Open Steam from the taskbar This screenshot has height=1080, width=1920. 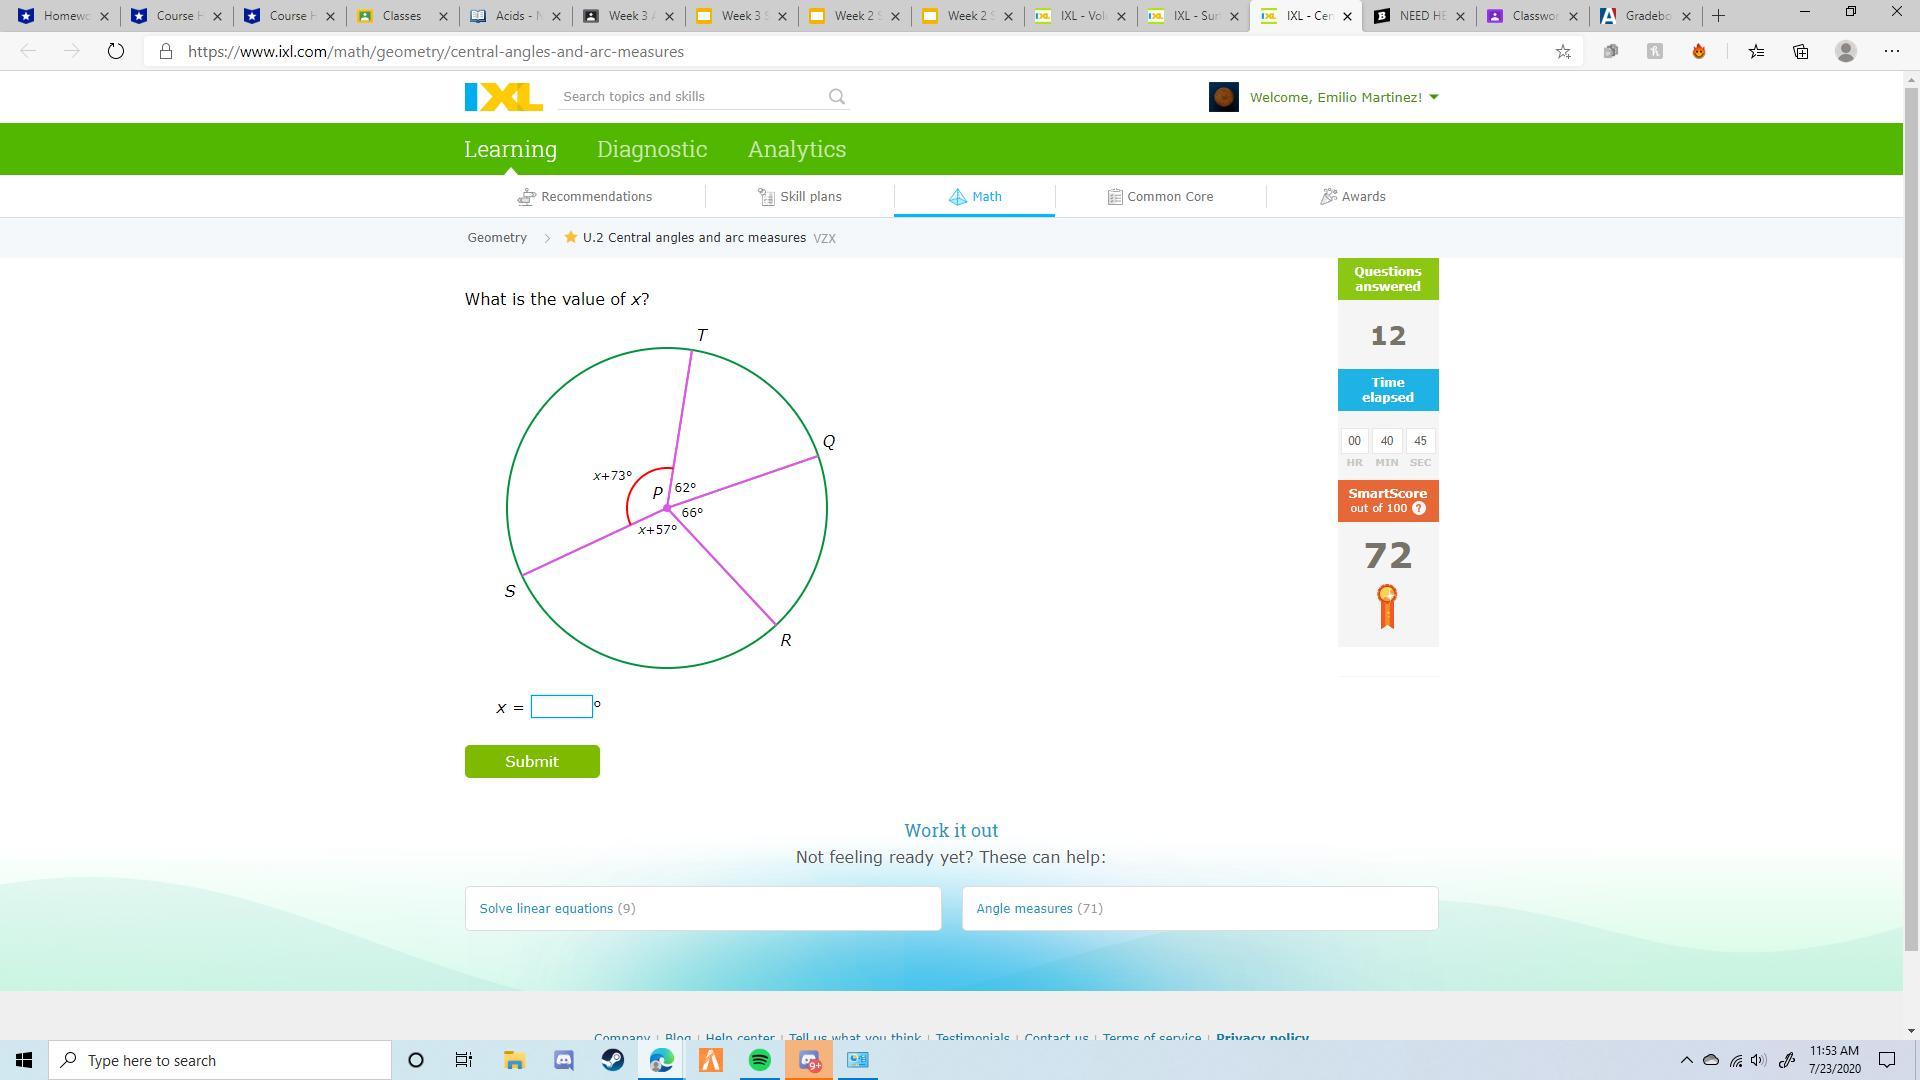tap(613, 1060)
